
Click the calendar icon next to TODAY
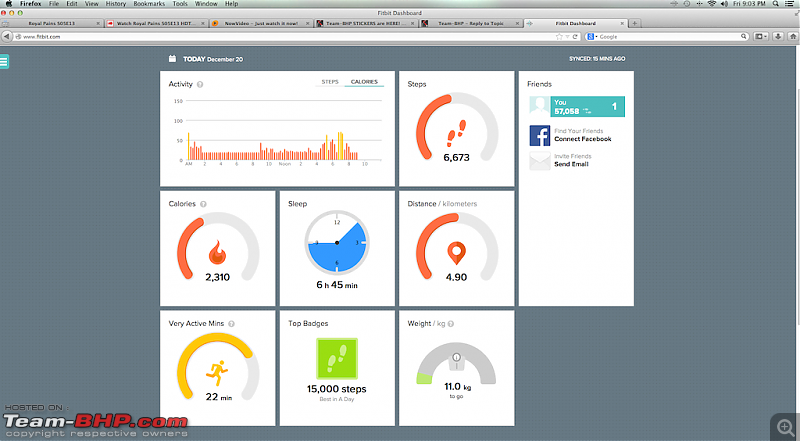[x=172, y=59]
